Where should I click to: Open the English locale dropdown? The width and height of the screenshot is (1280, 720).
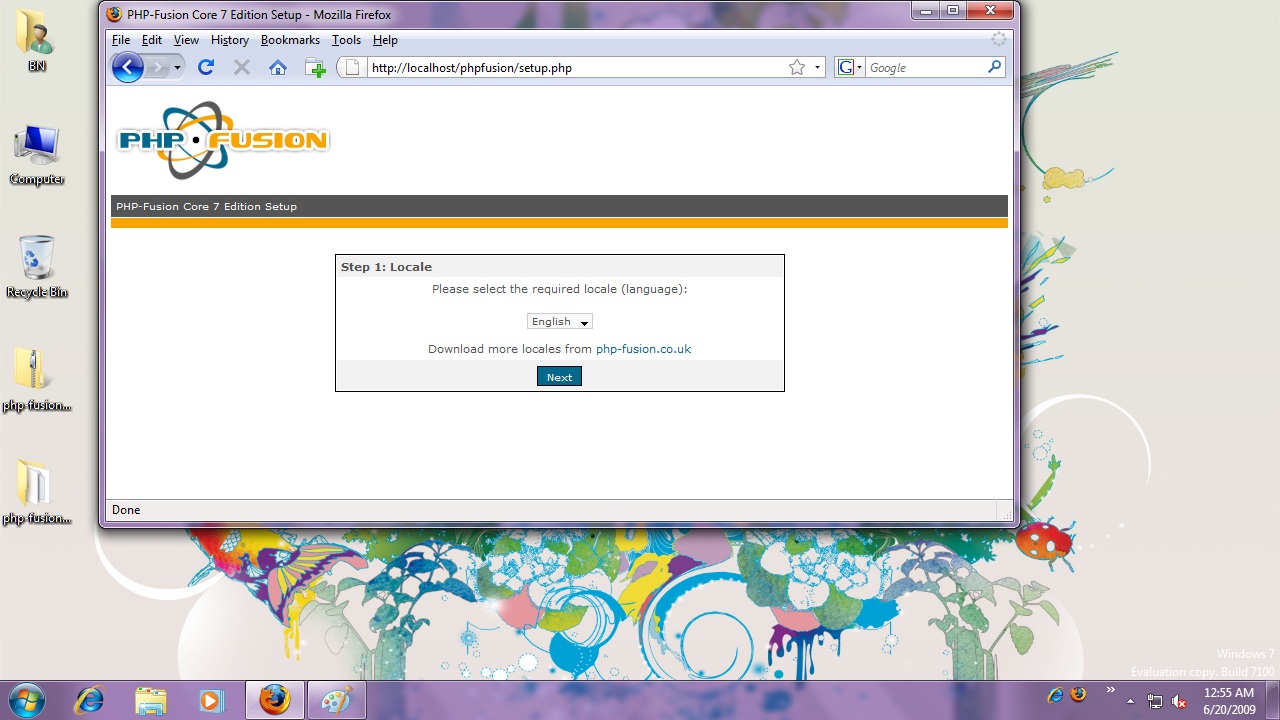(559, 321)
